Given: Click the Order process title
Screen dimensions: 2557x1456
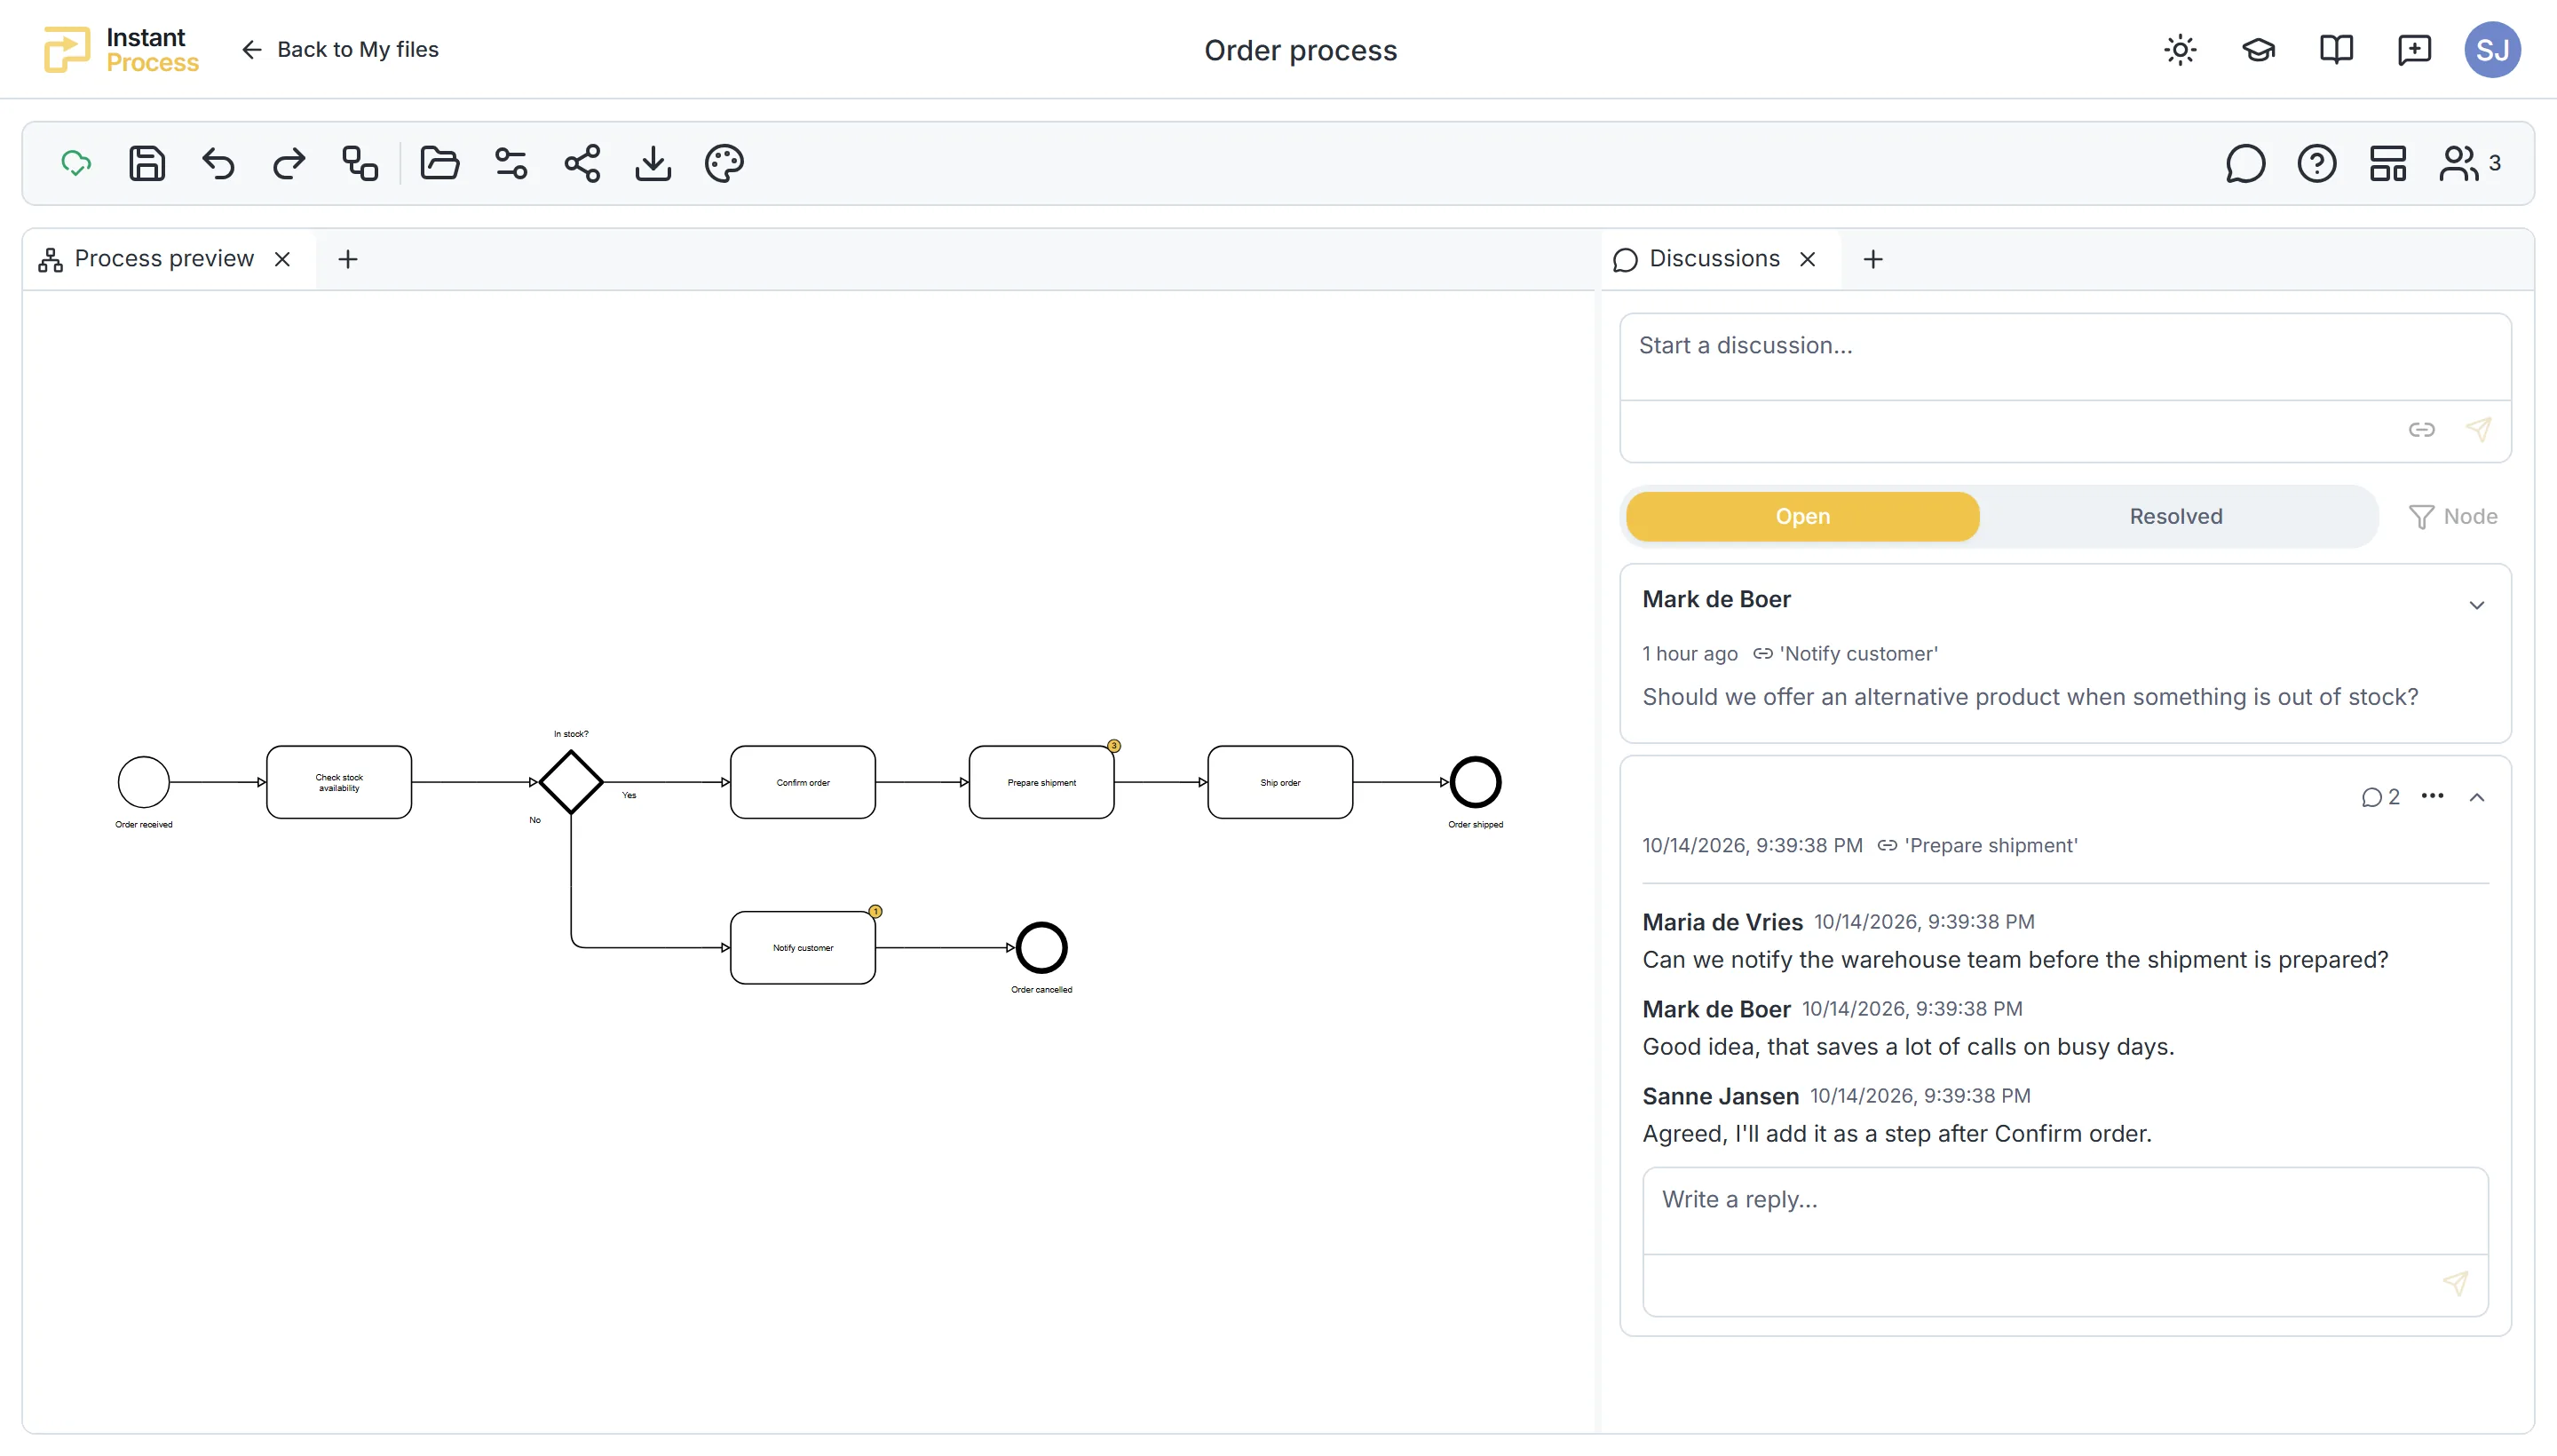Looking at the screenshot, I should tap(1300, 50).
